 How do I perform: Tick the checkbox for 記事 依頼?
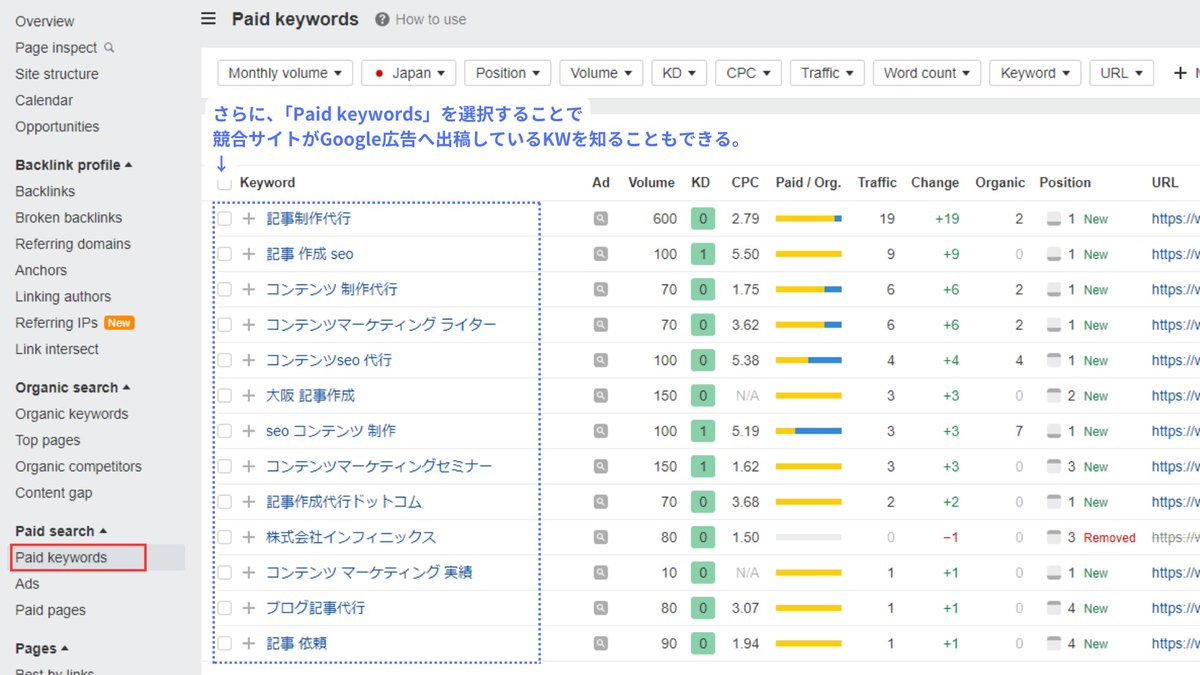pos(224,643)
